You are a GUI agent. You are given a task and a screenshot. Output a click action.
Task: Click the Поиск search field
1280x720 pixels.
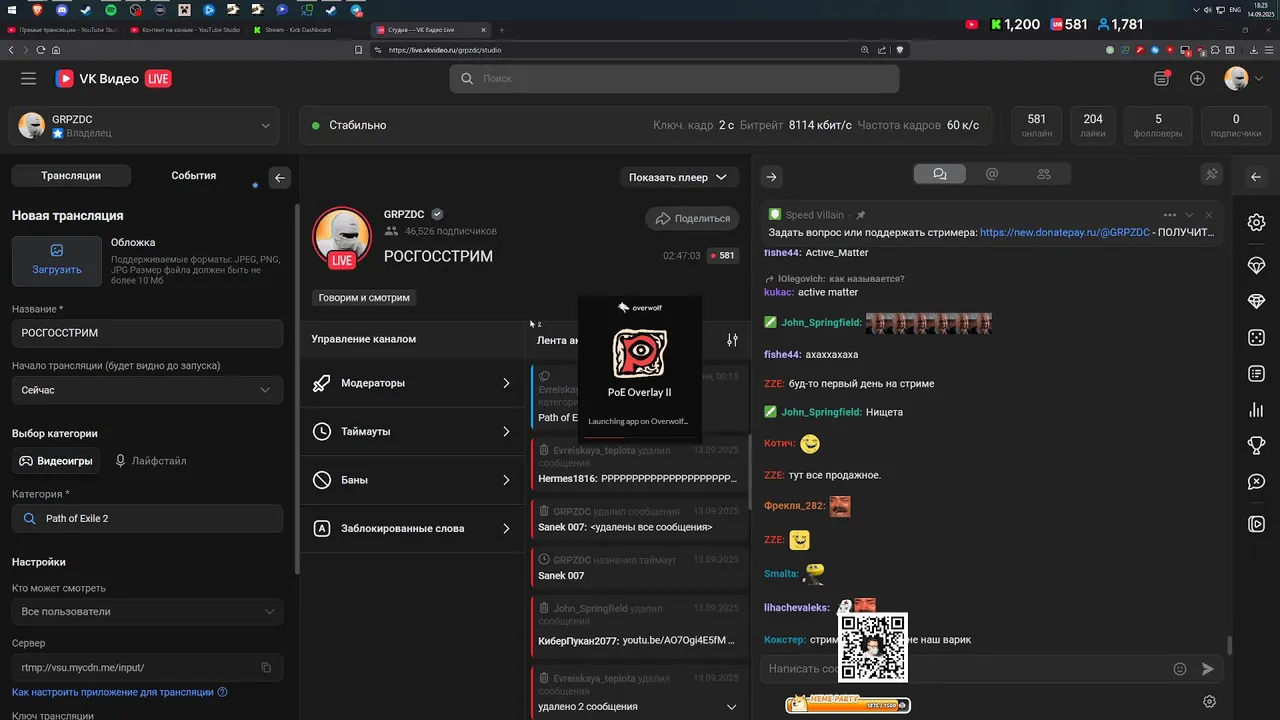(x=674, y=78)
